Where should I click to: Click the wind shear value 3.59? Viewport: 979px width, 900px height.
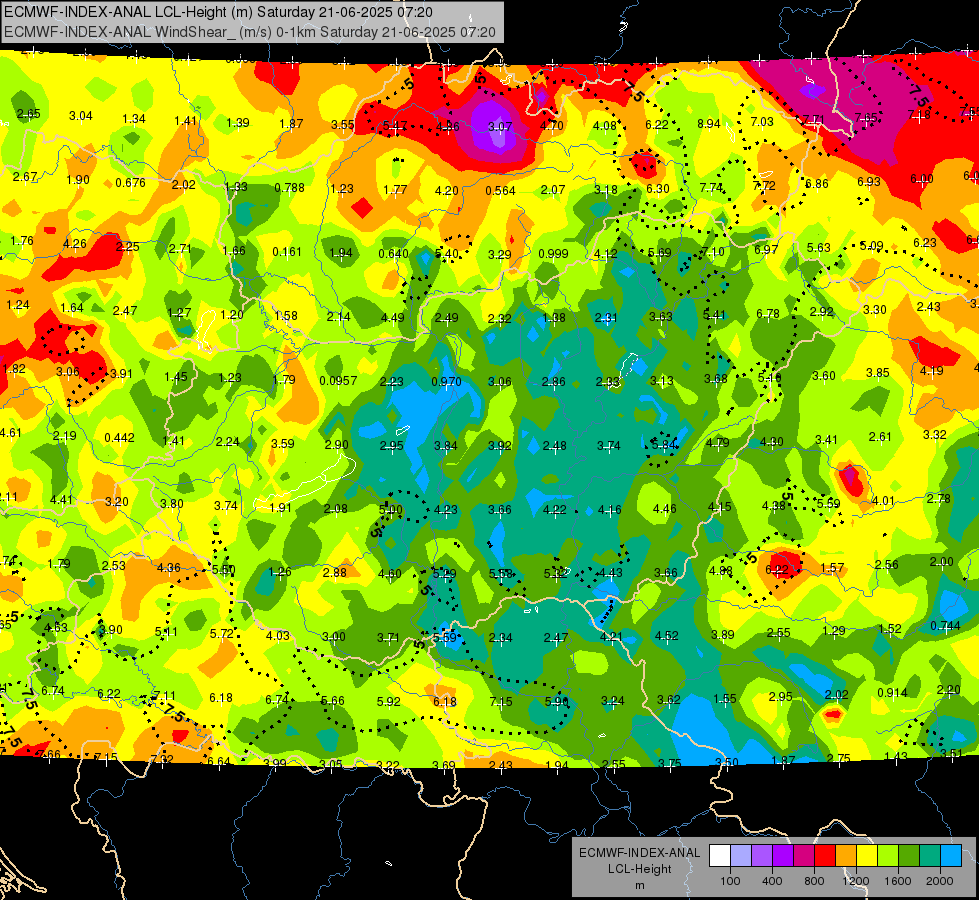pyautogui.click(x=282, y=443)
